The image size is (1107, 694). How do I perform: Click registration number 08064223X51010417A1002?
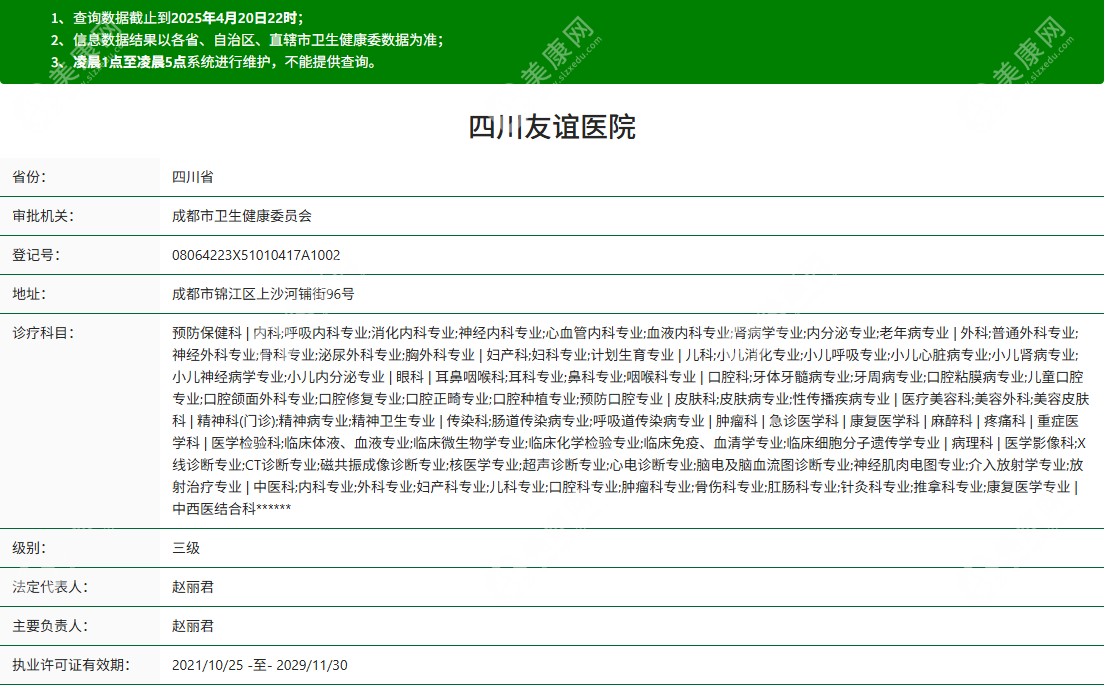tap(256, 255)
